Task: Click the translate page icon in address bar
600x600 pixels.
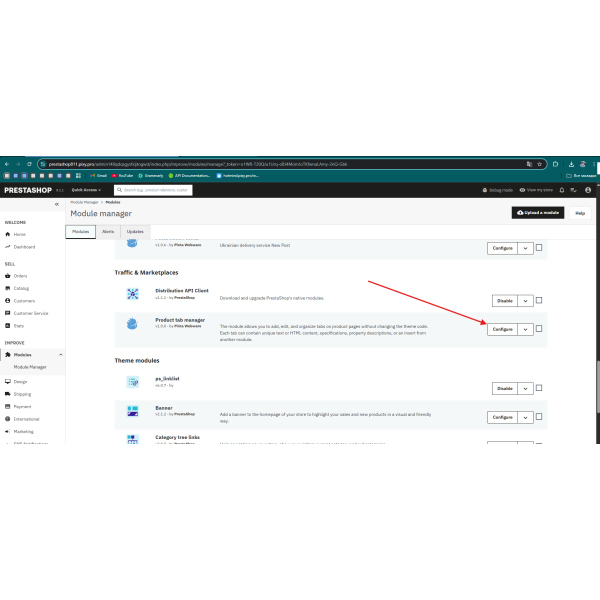Action: click(x=529, y=164)
